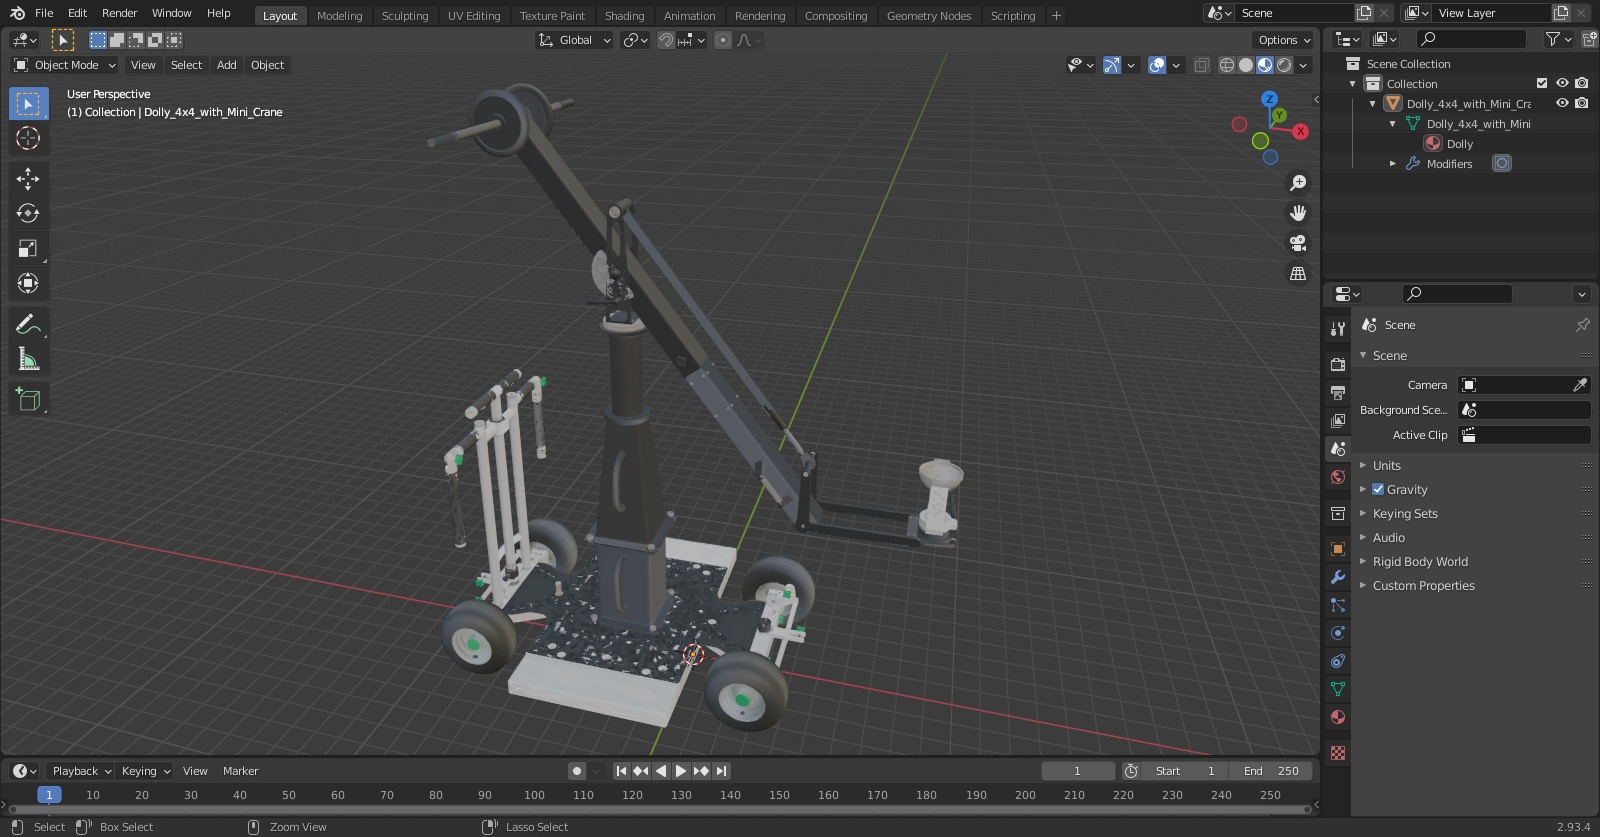Click the red X axis on gizmo
The image size is (1600, 837).
1300,131
